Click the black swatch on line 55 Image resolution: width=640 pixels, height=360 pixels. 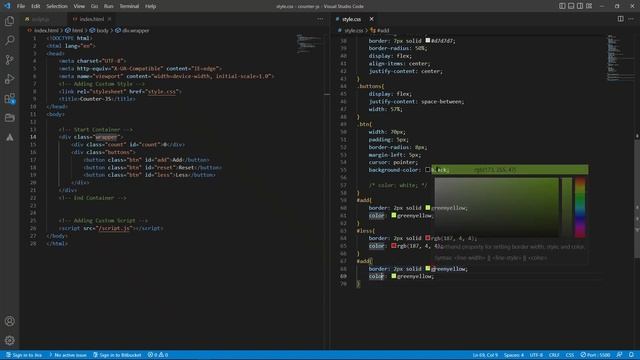(427, 169)
